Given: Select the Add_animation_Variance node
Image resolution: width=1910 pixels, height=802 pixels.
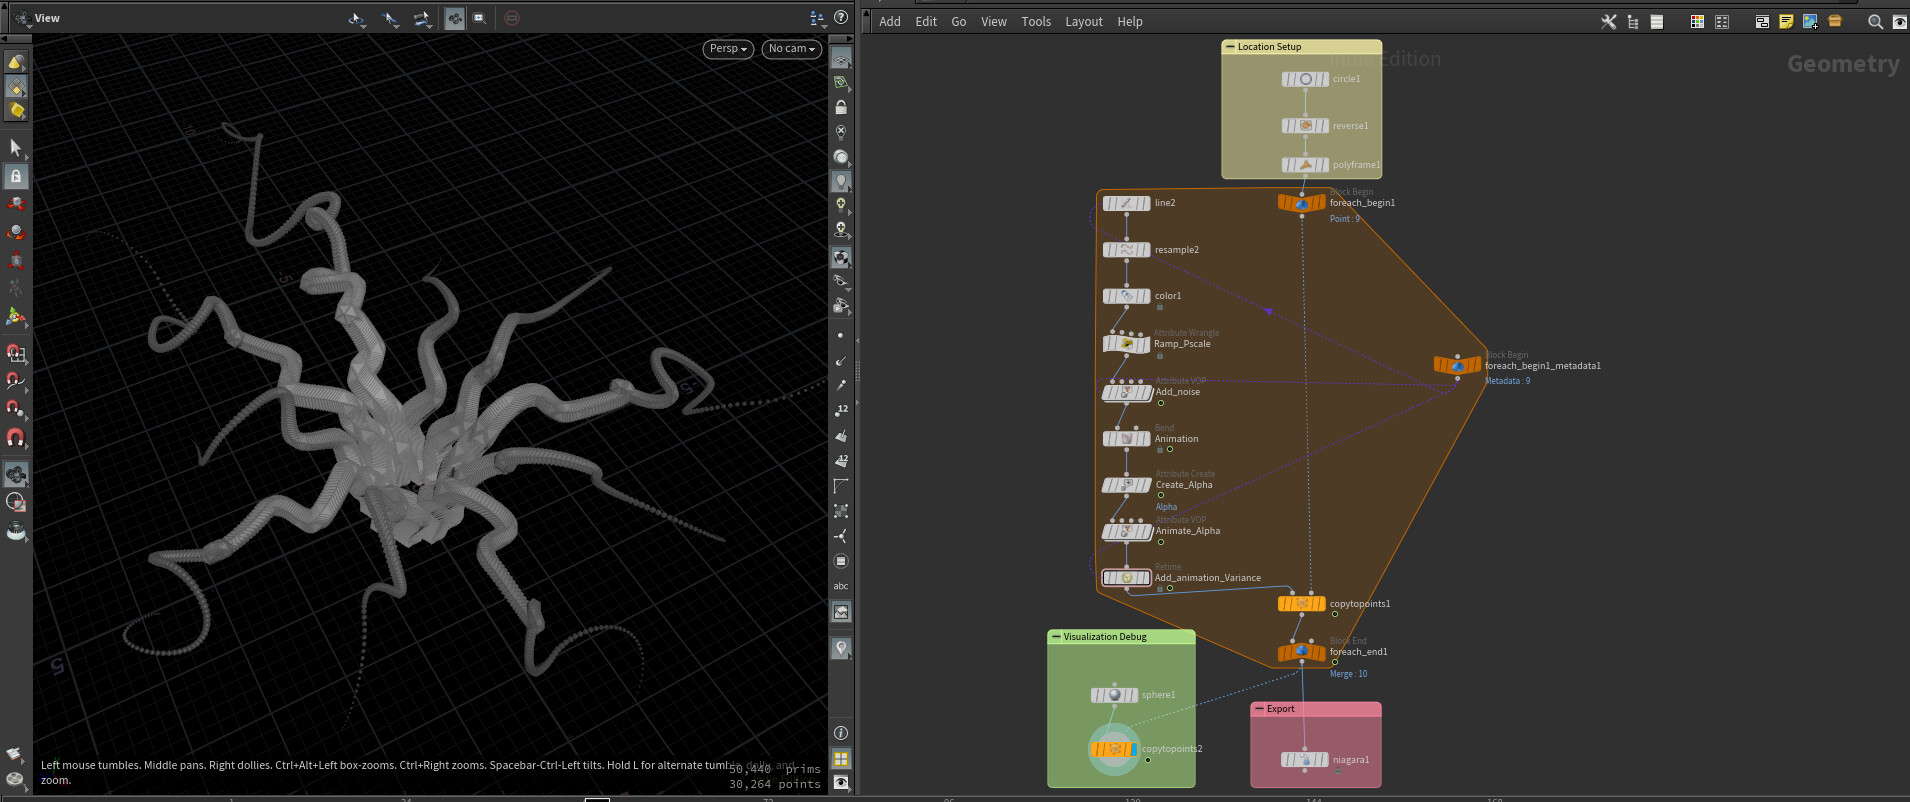Looking at the screenshot, I should coord(1126,578).
